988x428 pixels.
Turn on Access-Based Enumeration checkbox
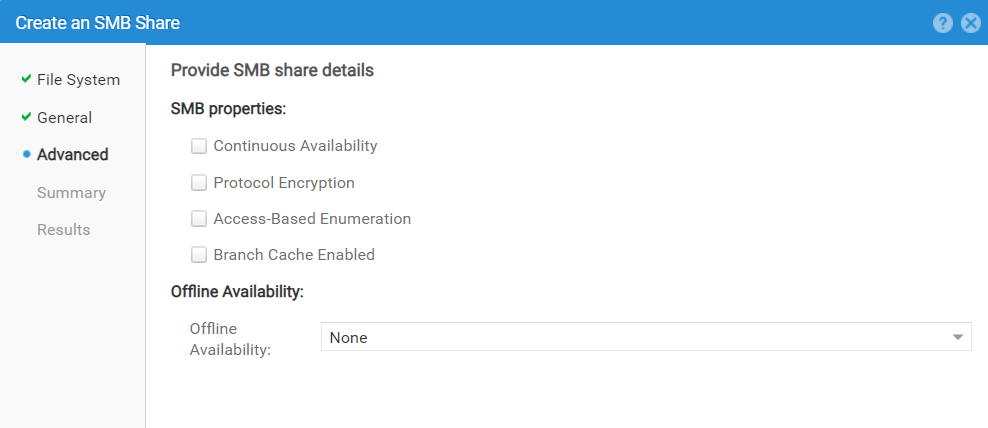199,219
